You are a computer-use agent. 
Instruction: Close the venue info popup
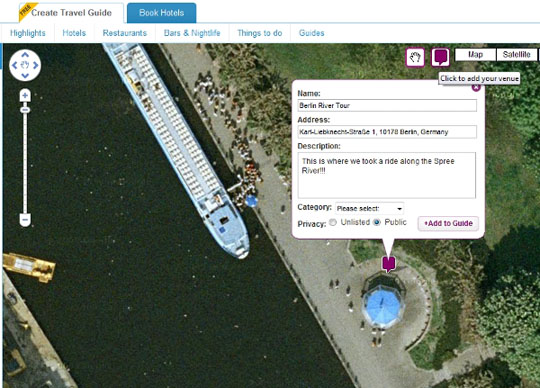point(476,87)
